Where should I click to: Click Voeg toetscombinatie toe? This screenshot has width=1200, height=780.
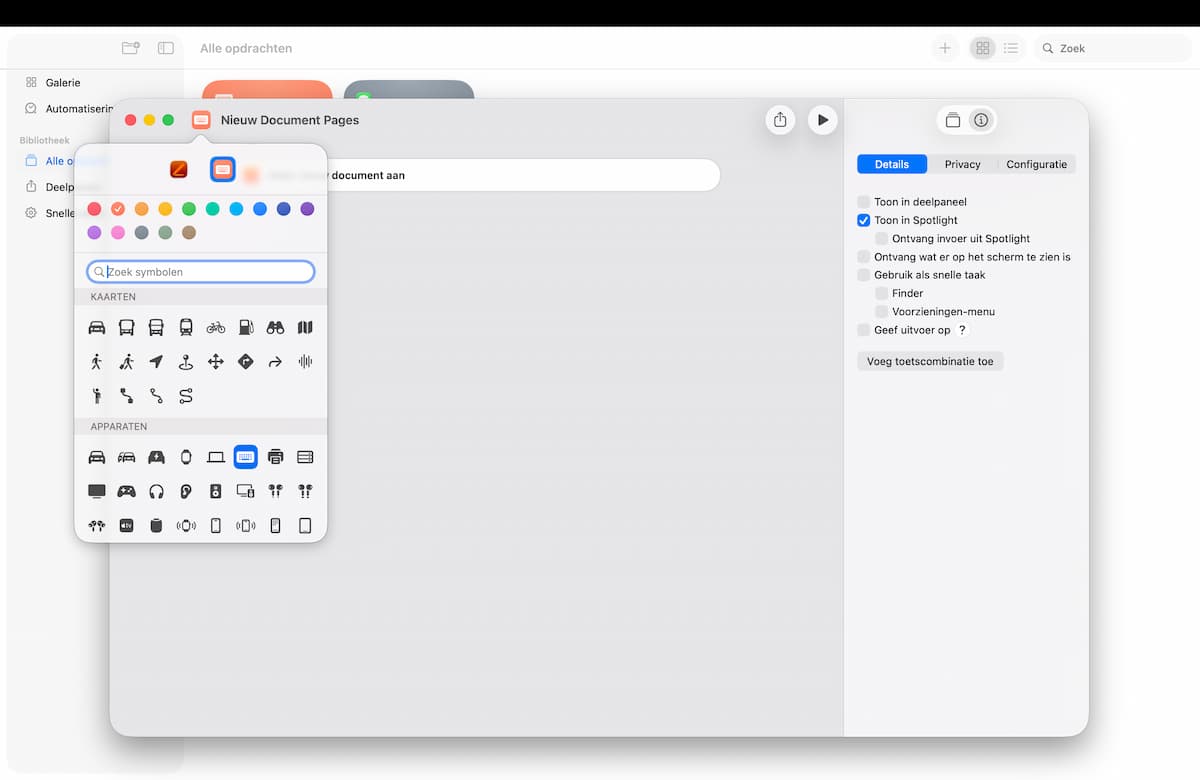click(x=930, y=361)
